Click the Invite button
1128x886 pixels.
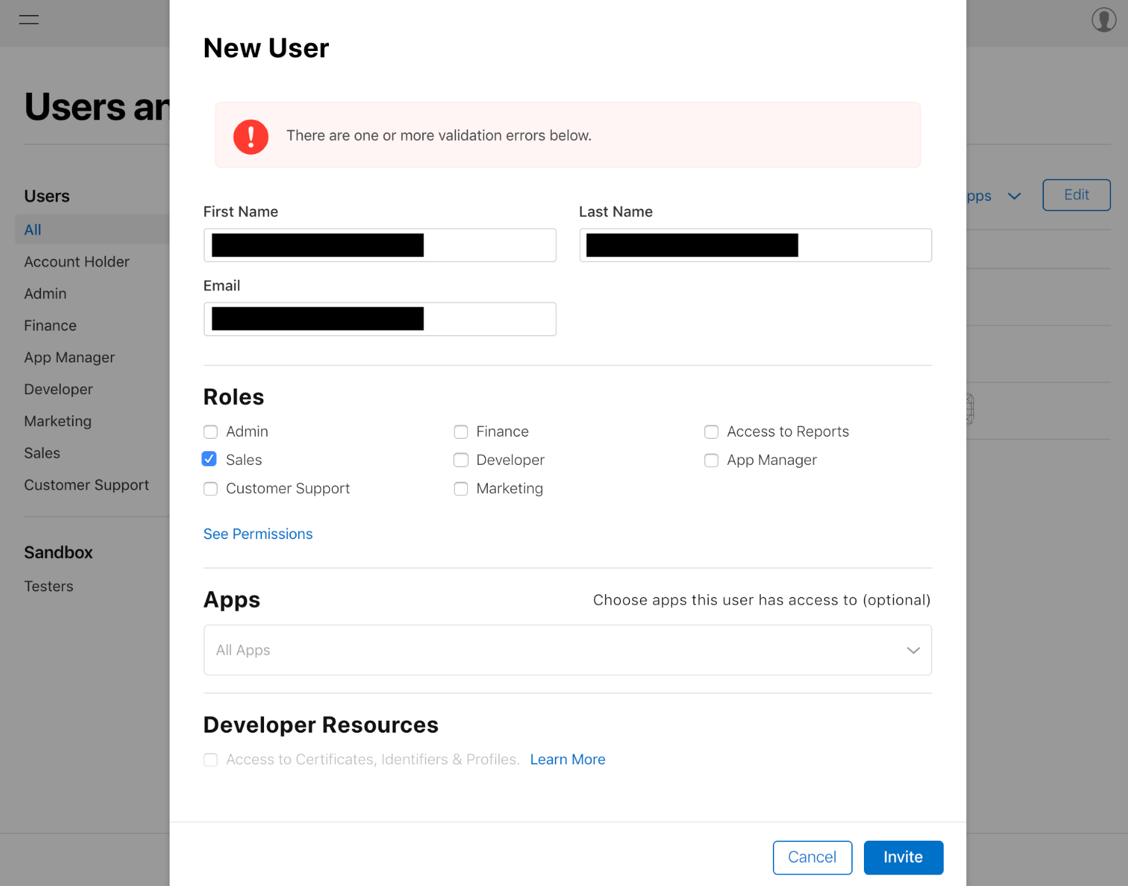pos(903,857)
